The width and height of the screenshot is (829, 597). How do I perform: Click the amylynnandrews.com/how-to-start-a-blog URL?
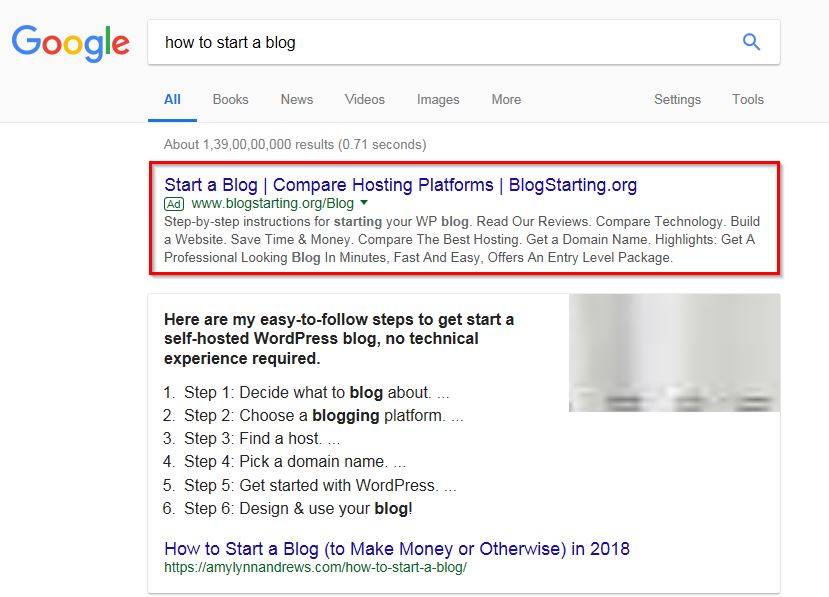[315, 567]
